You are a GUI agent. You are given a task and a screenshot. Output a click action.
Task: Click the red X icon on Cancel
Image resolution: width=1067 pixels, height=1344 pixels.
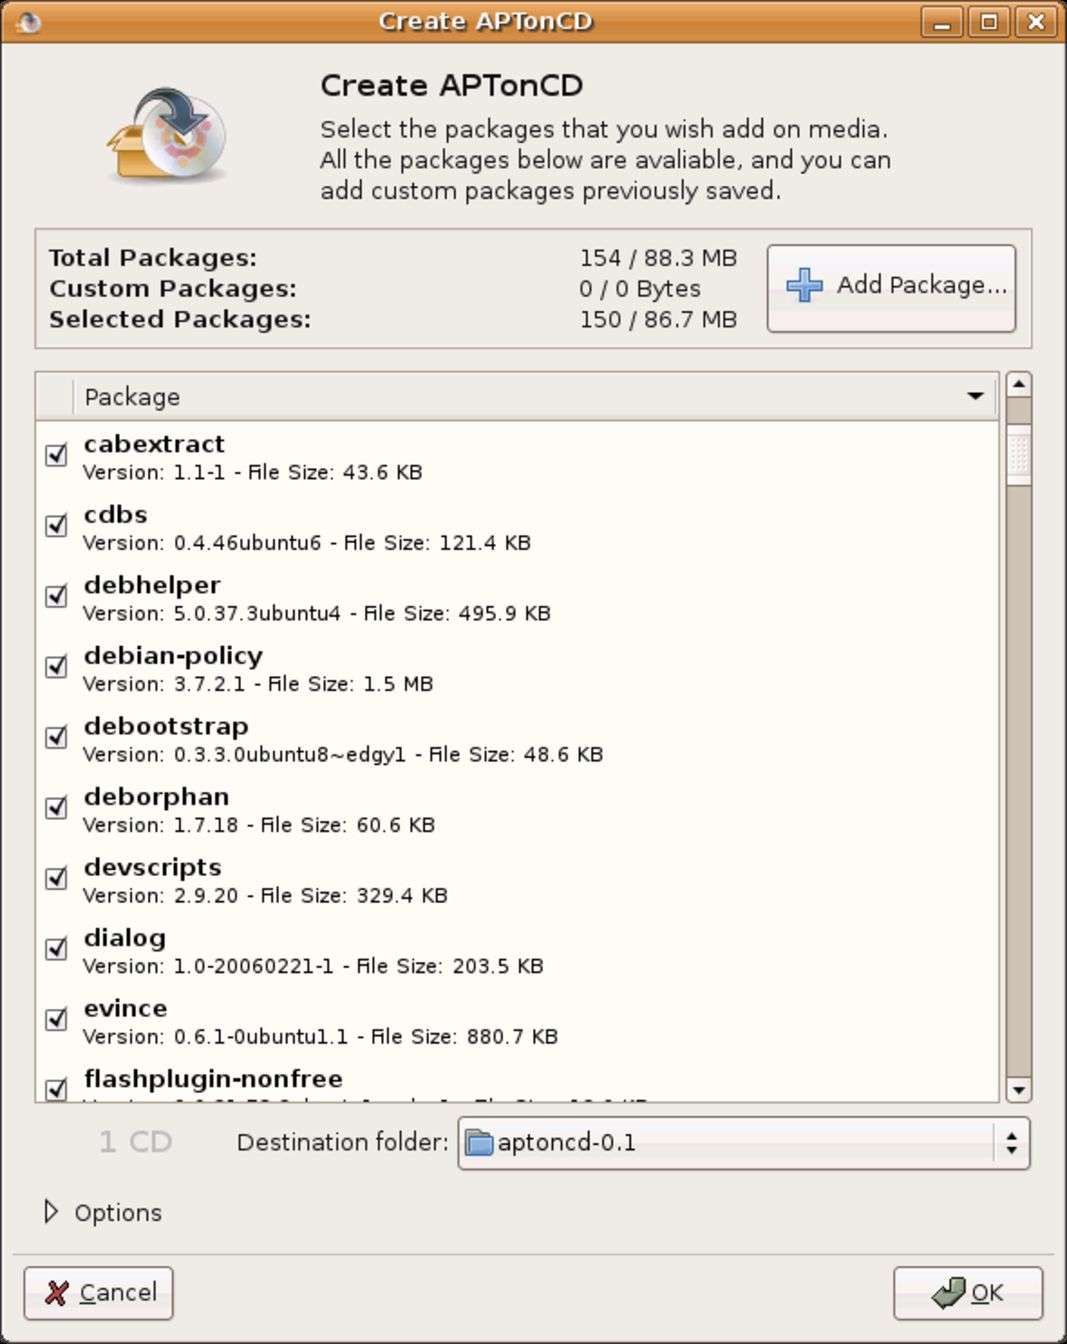(x=57, y=1293)
